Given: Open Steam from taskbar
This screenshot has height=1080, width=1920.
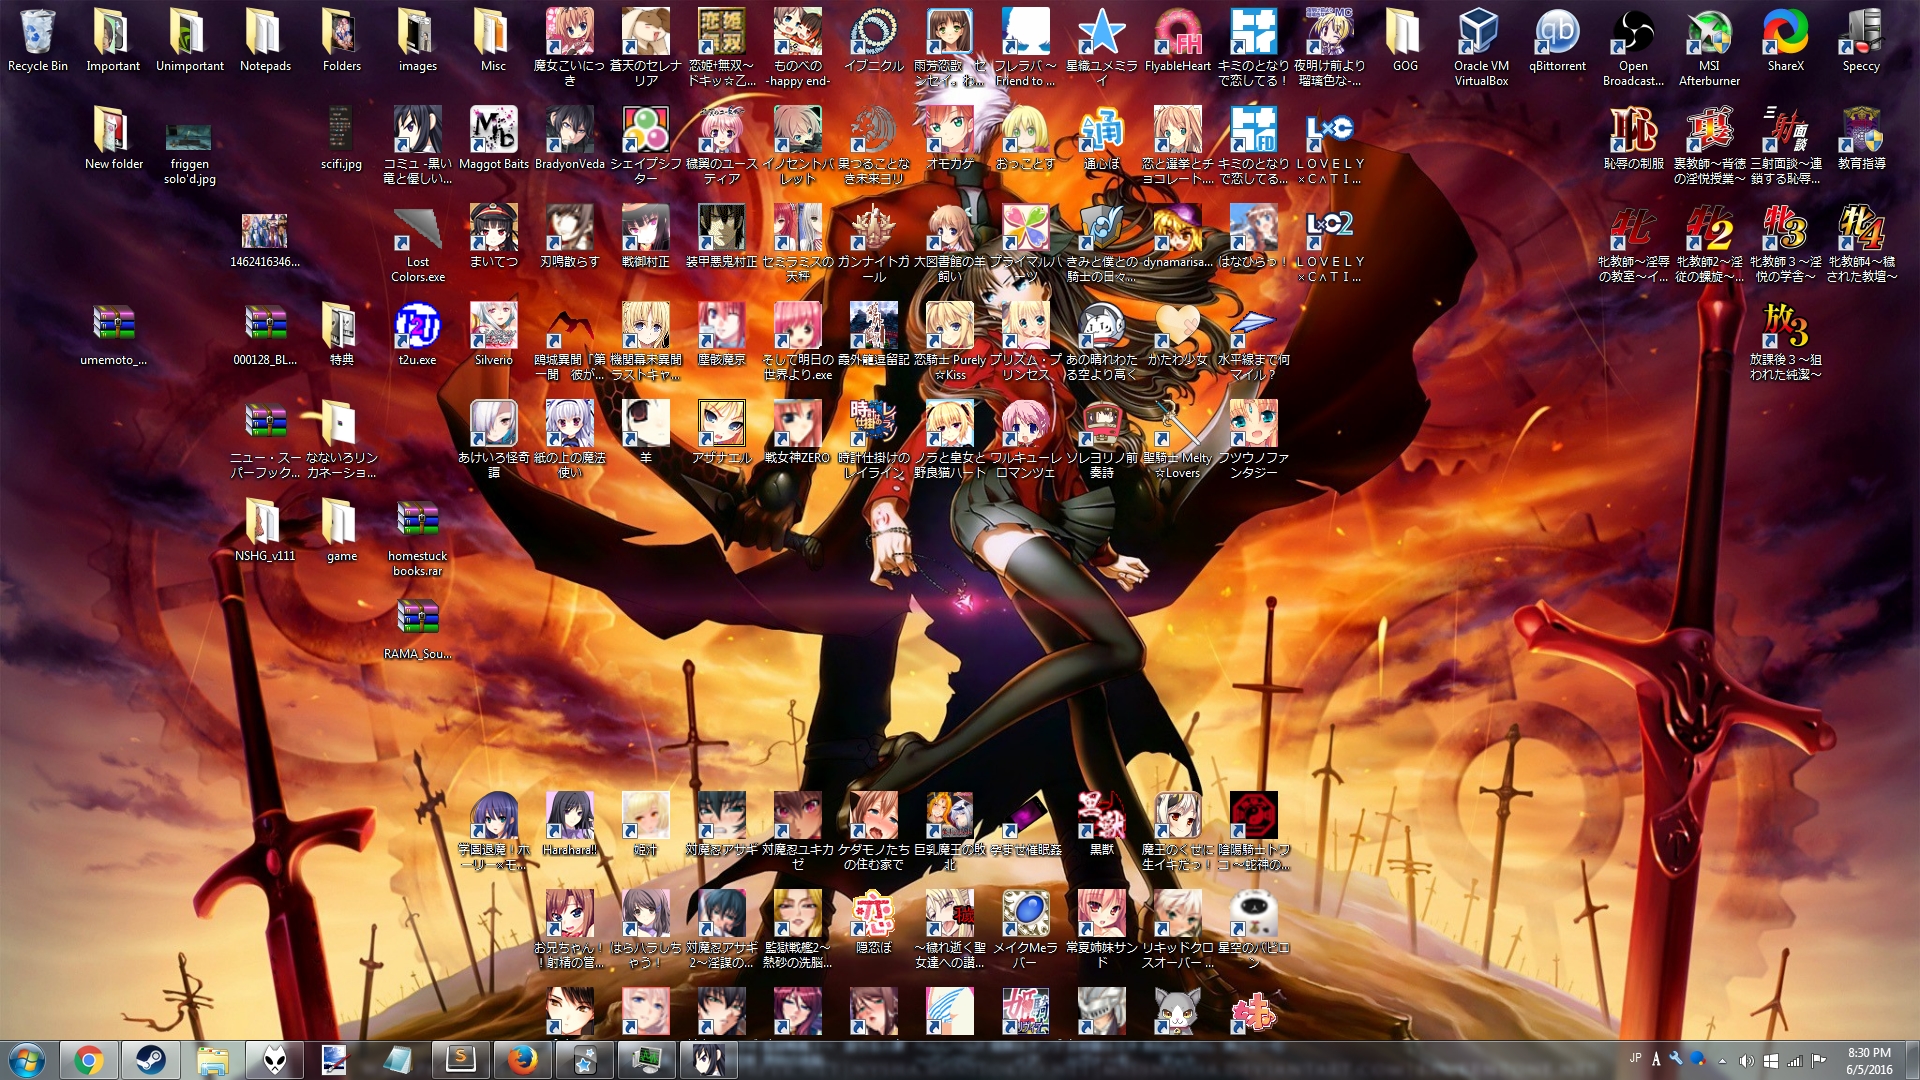Looking at the screenshot, I should (x=151, y=1060).
